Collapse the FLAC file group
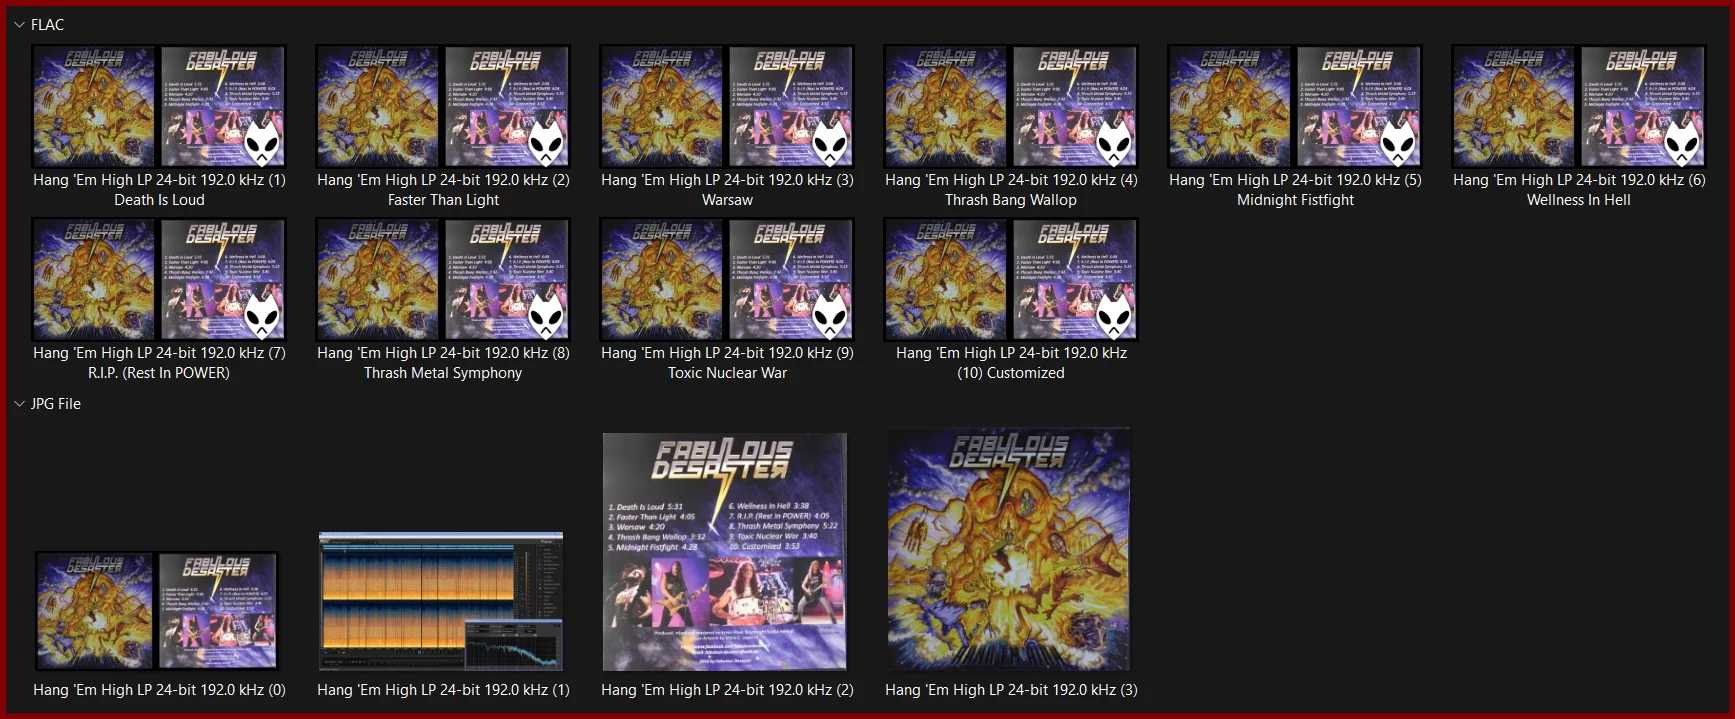Image resolution: width=1735 pixels, height=719 pixels. [20, 25]
